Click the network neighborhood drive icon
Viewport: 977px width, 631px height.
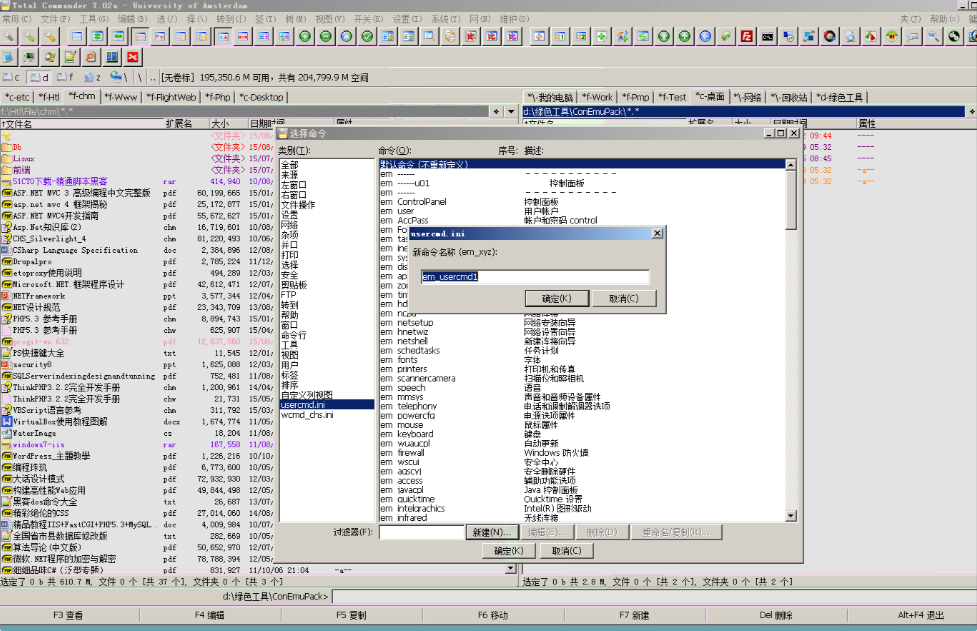pyautogui.click(x=118, y=77)
